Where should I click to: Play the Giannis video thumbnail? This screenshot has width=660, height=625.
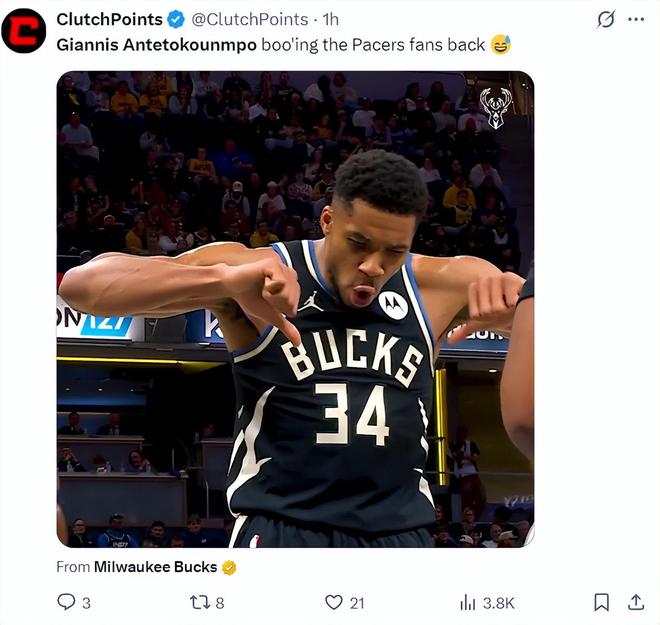tap(295, 309)
